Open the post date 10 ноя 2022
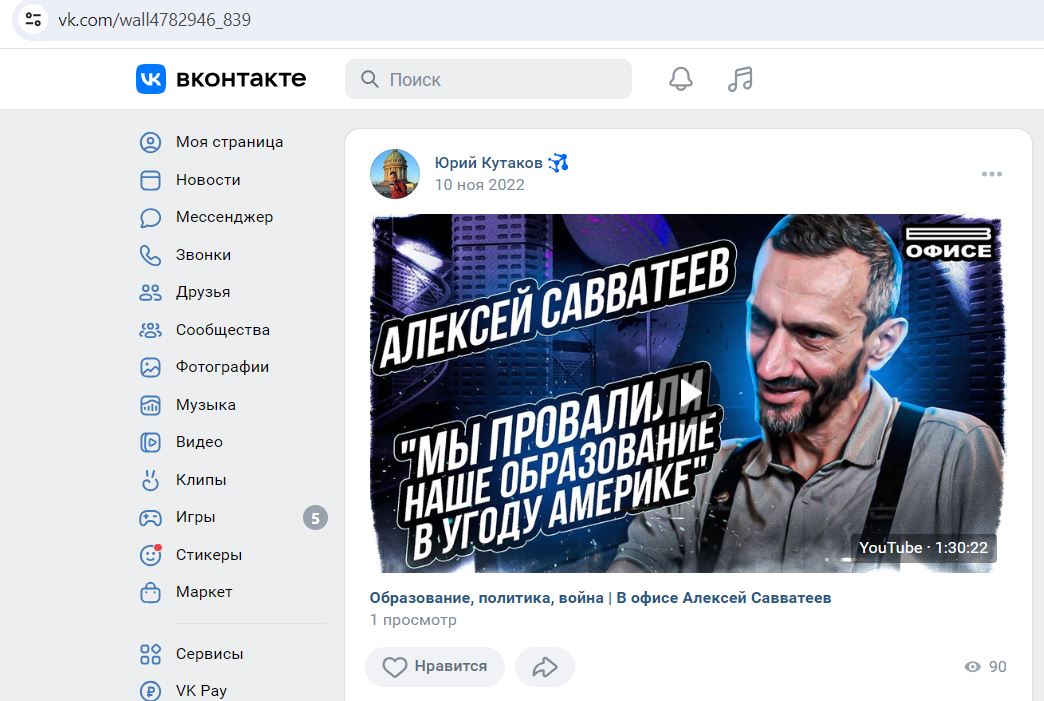Viewport: 1044px width, 701px height. click(x=479, y=185)
